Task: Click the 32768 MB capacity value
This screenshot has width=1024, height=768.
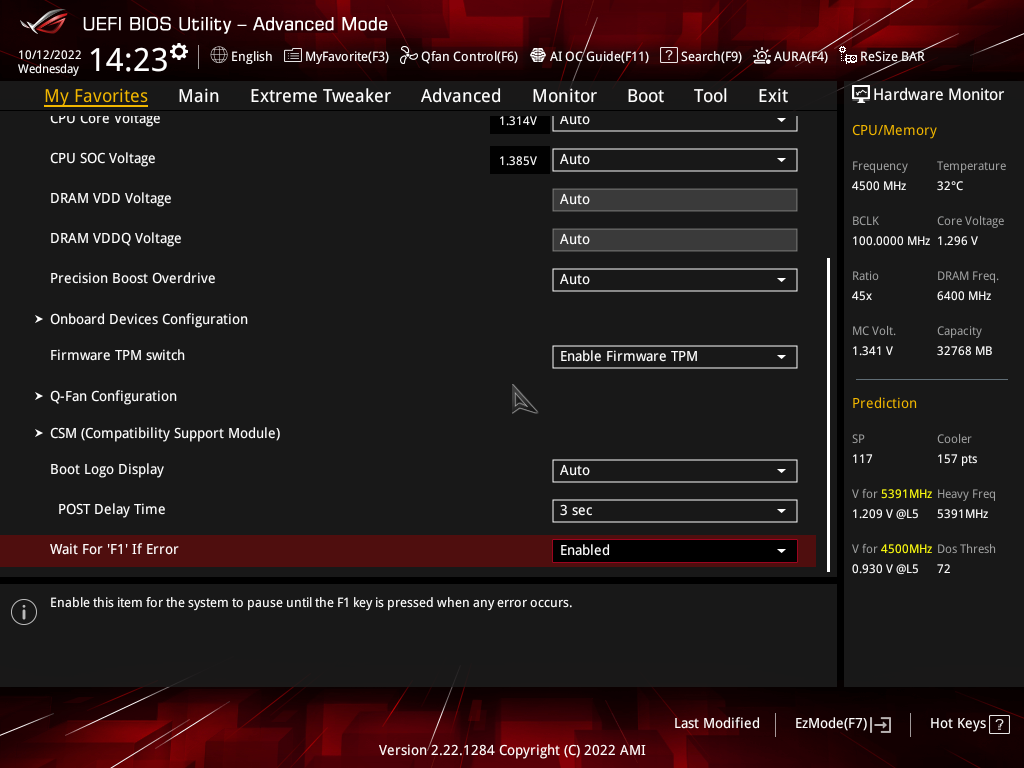Action: (965, 351)
